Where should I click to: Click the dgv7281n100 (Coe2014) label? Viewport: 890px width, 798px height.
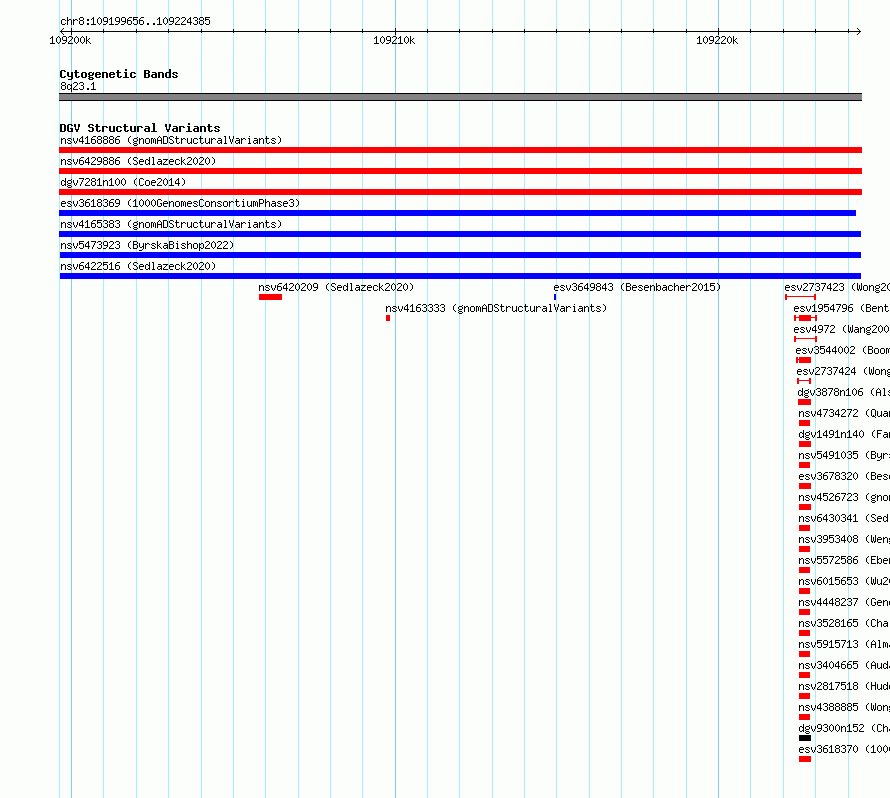123,182
